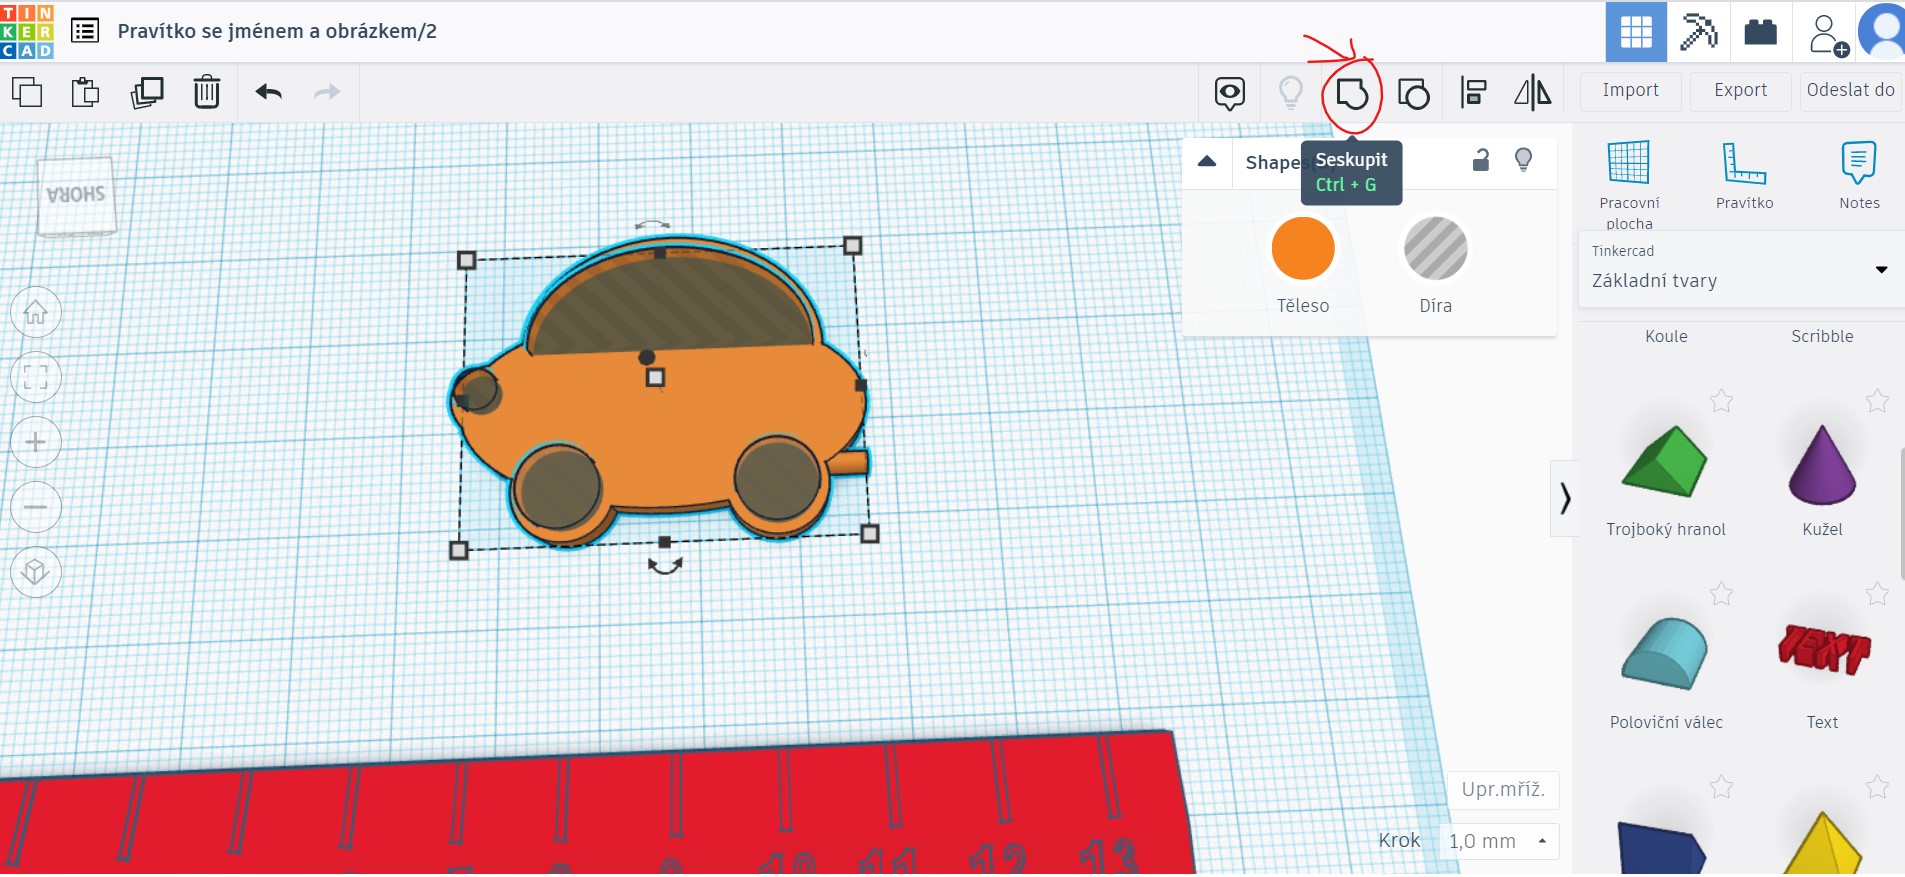Click the Import button
Screen dimensions: 1905x877
click(1630, 91)
